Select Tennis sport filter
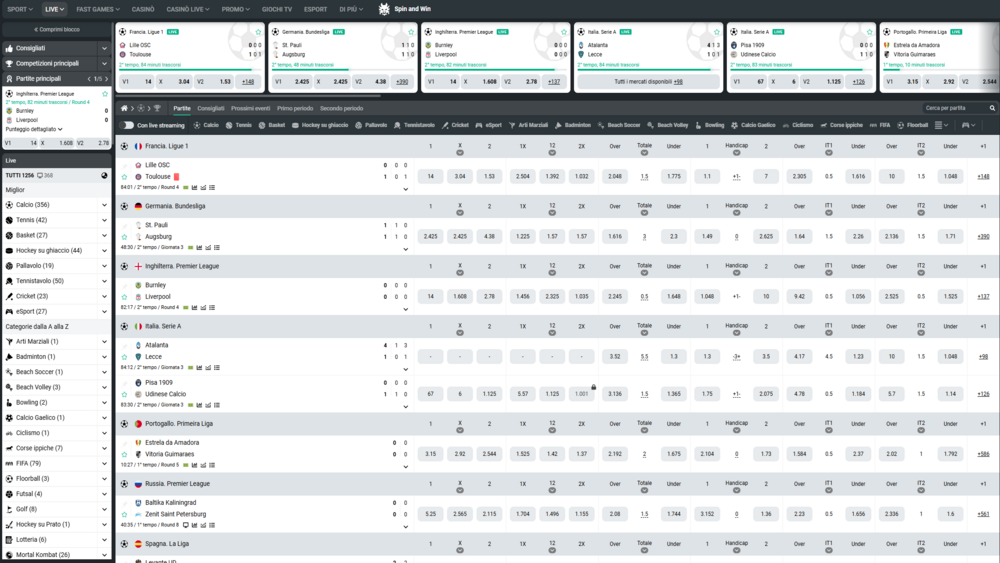Screen dimensions: 1000x563 pos(239,125)
